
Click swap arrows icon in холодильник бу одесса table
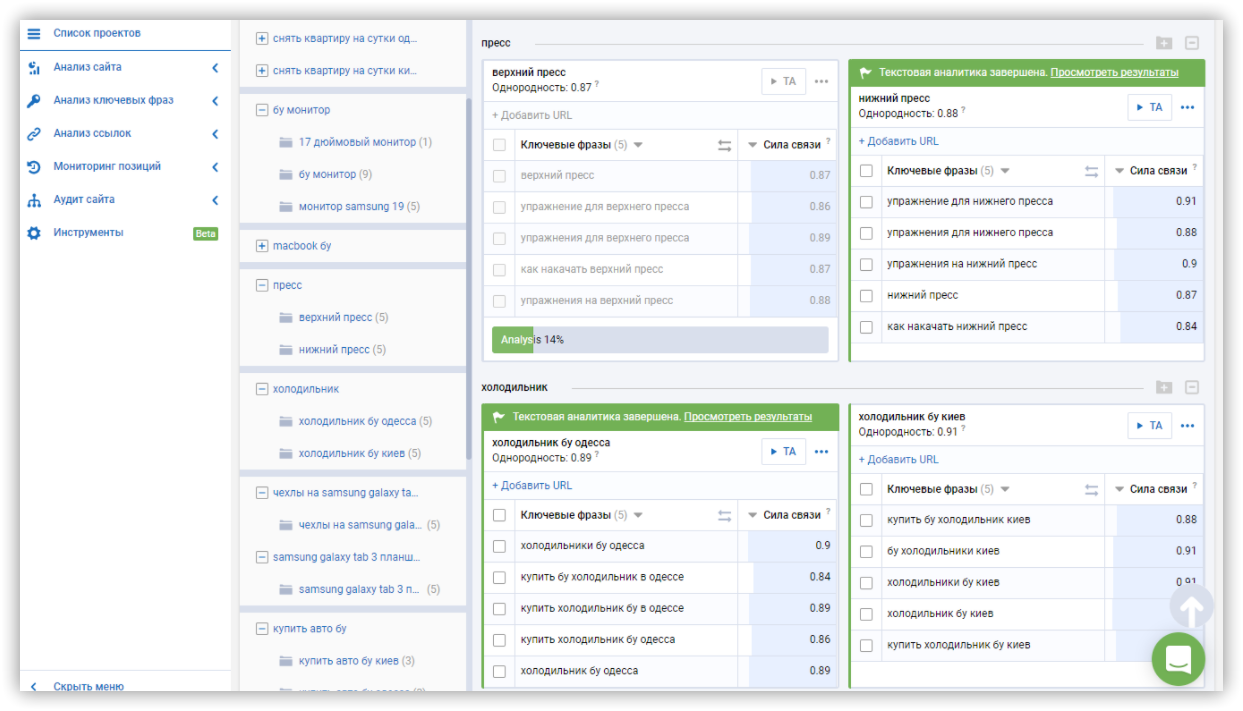click(725, 515)
